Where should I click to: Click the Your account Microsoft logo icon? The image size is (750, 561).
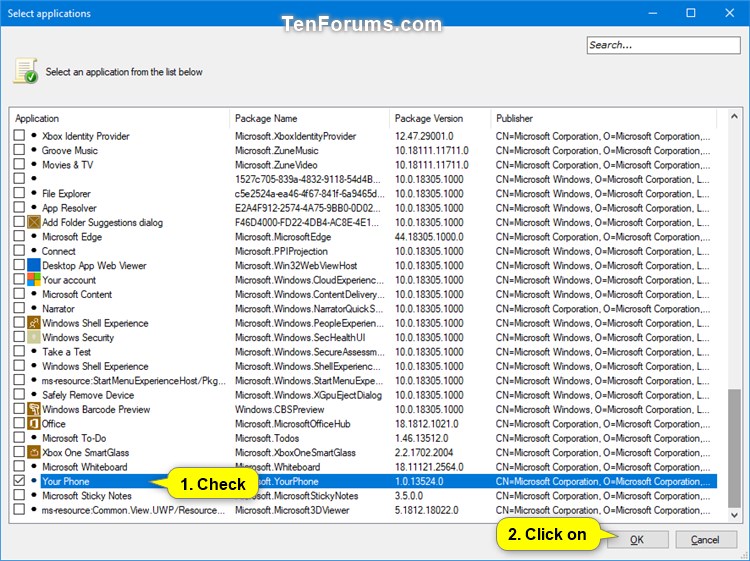[x=34, y=279]
